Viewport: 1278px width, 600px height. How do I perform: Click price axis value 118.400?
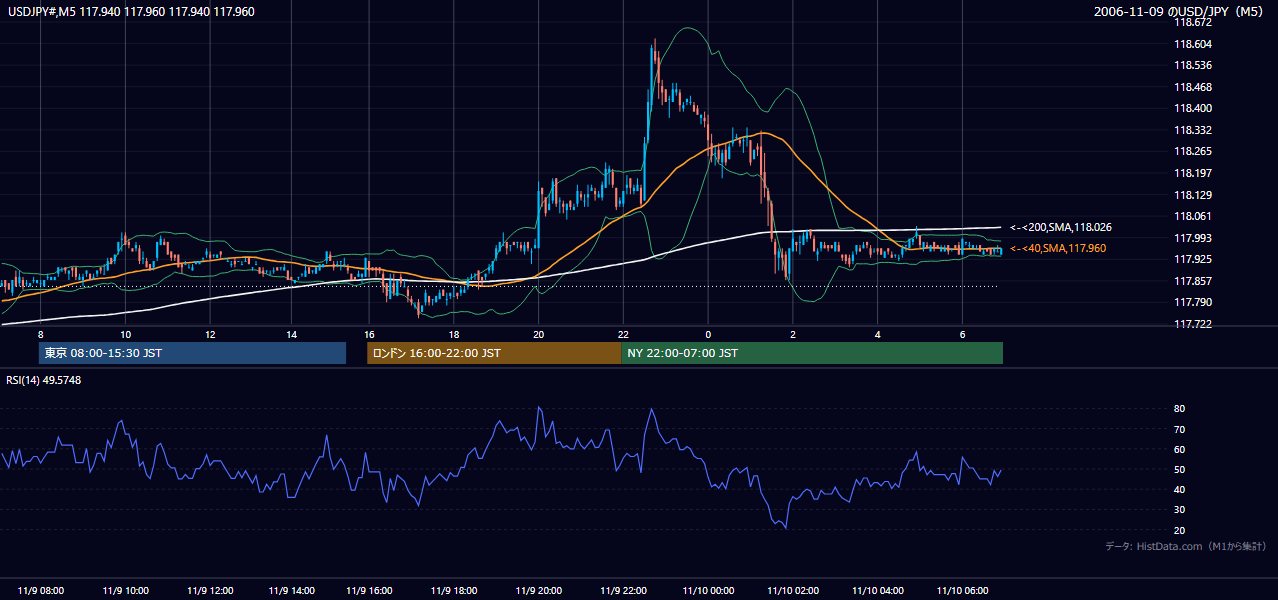click(1193, 108)
